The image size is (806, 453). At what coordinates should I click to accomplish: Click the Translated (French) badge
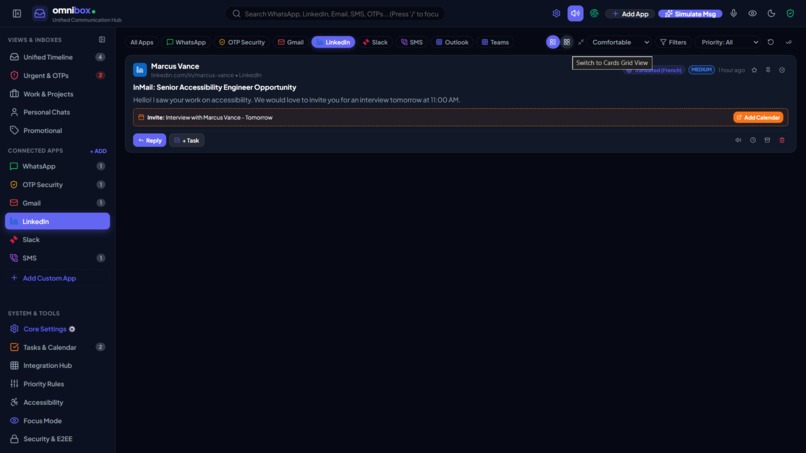point(654,70)
